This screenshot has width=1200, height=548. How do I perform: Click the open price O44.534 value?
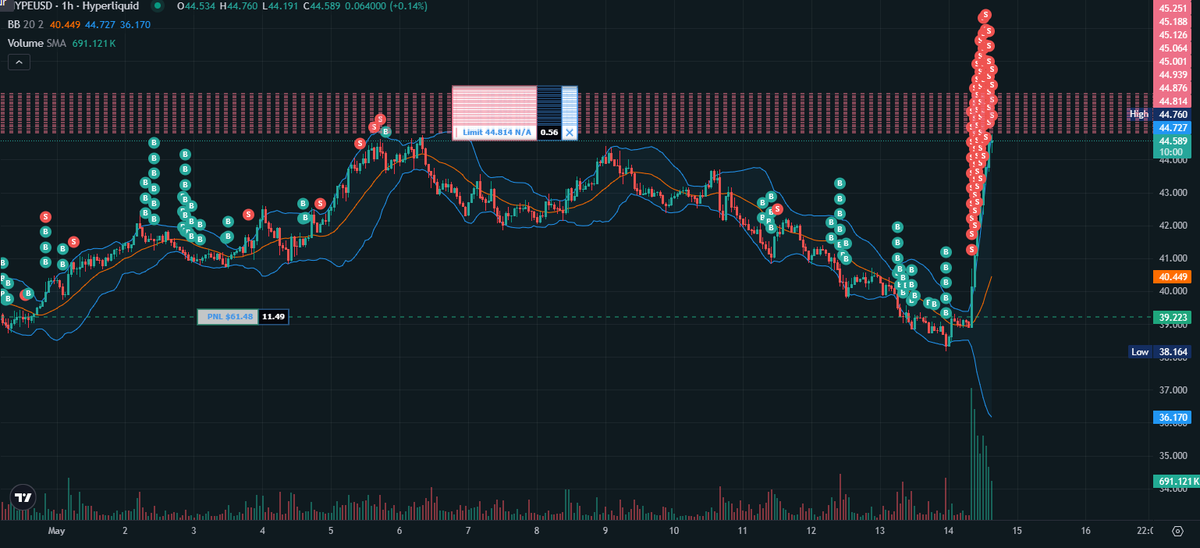(x=196, y=8)
